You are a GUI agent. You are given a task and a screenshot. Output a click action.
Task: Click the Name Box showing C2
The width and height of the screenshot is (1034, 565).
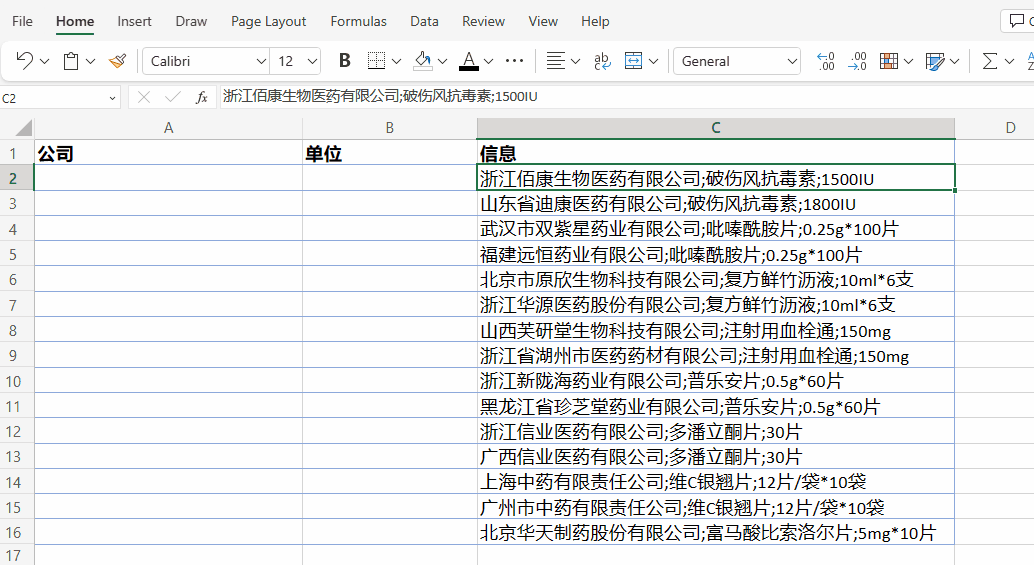[51, 98]
